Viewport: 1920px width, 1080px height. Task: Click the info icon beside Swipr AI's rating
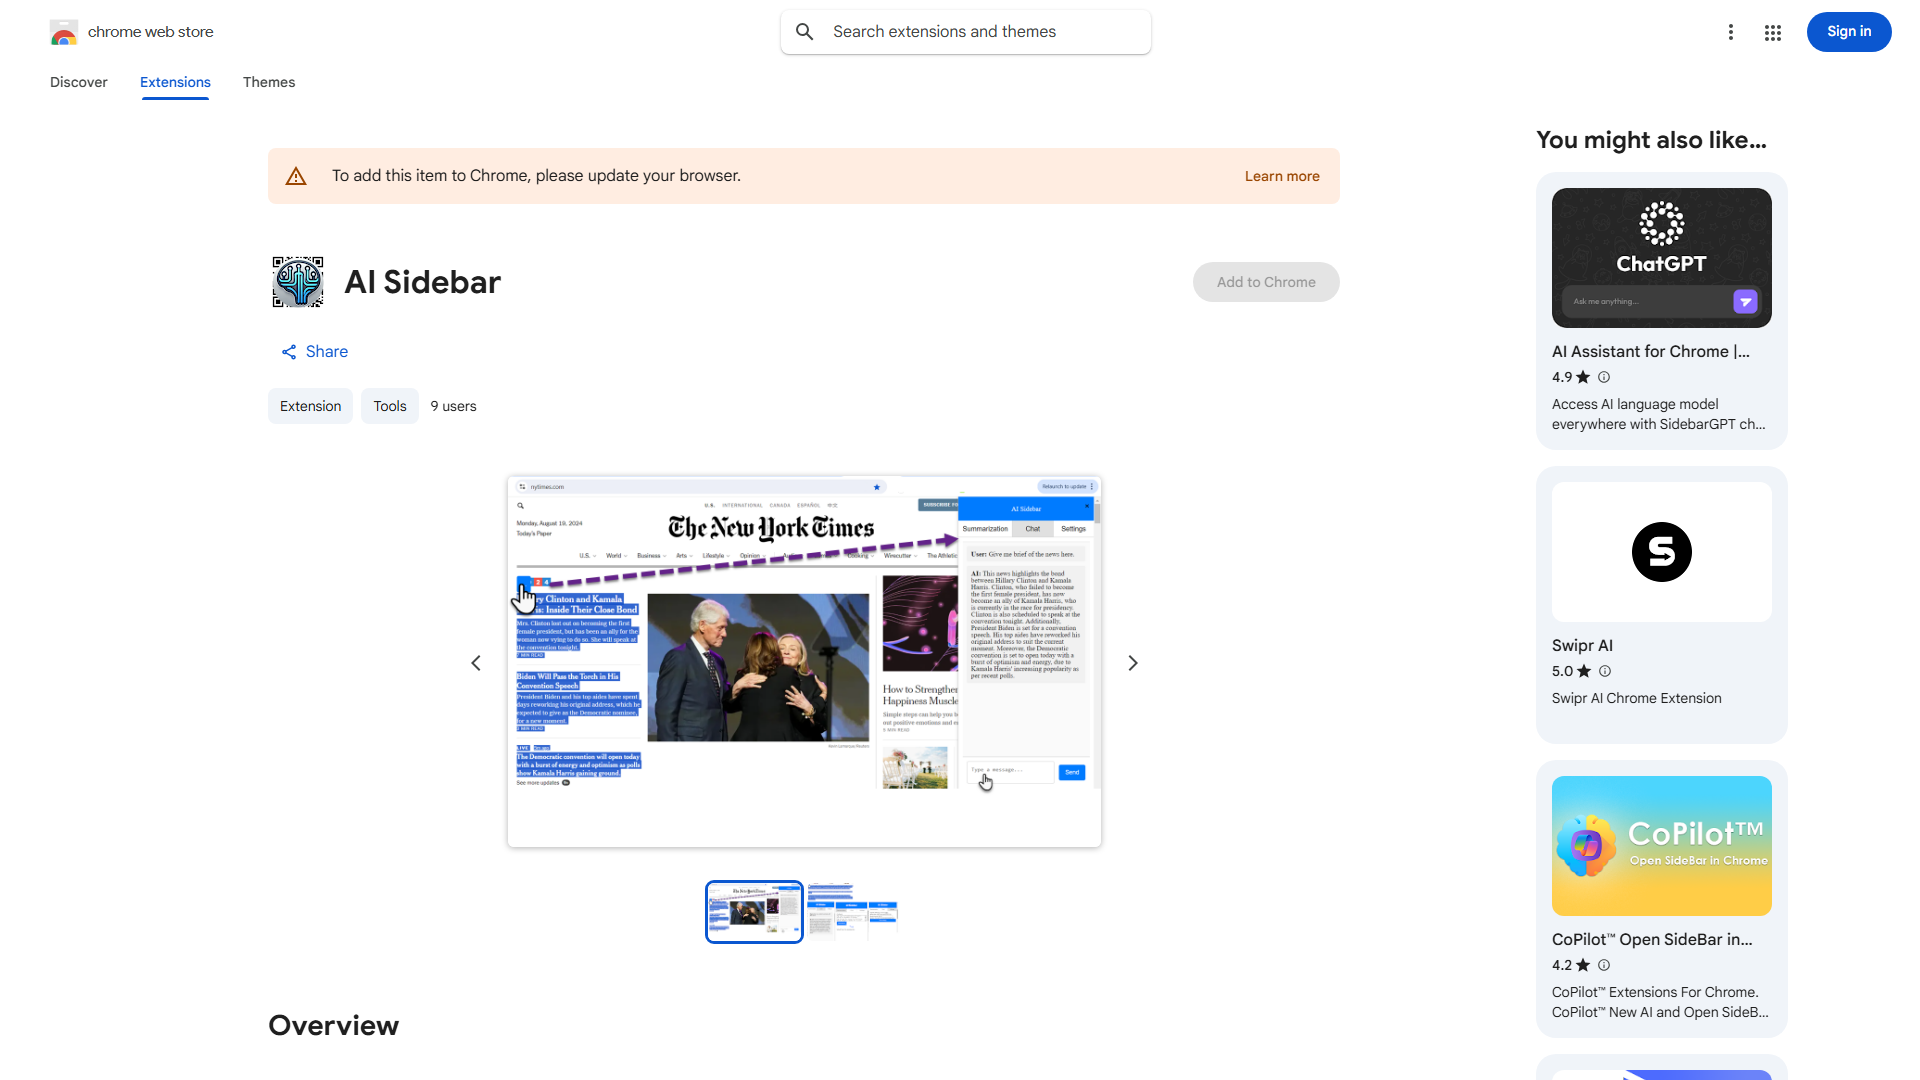pos(1604,671)
